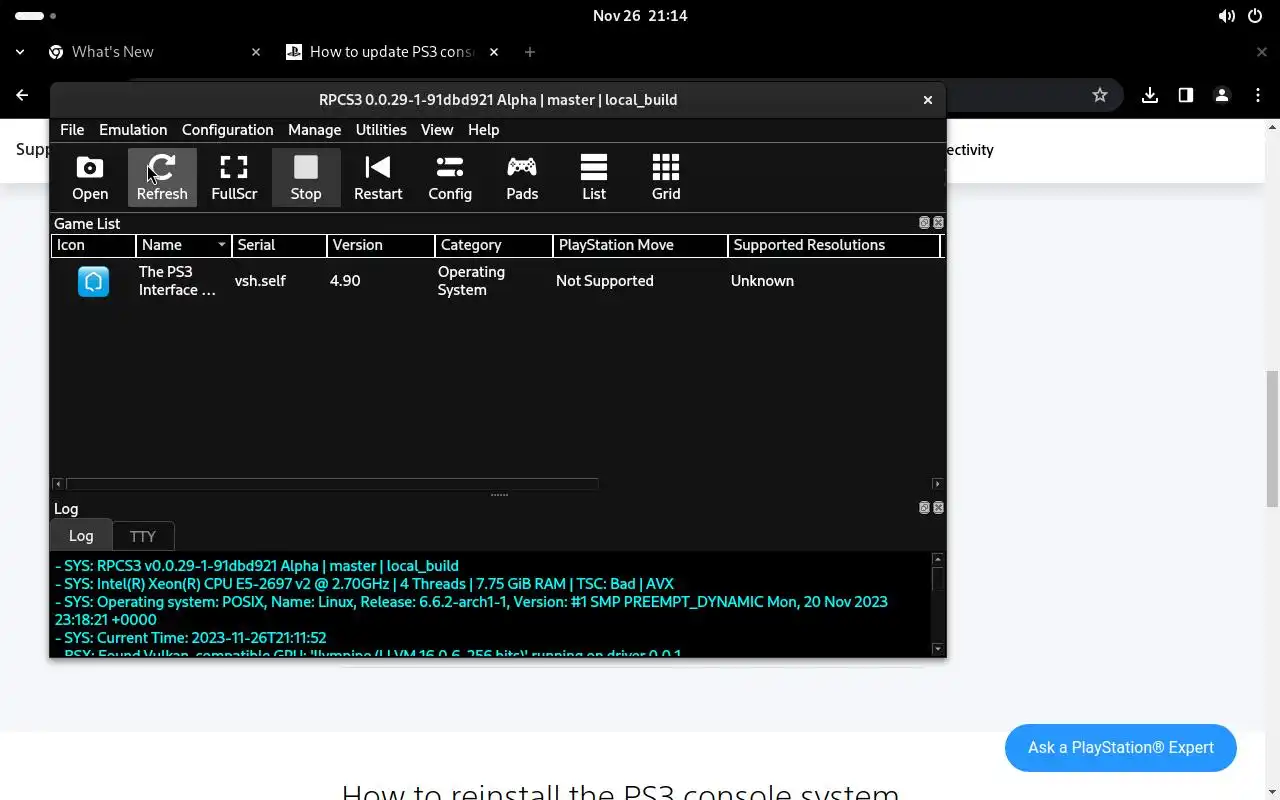
Task: Switch game list to Grid view
Action: click(666, 178)
